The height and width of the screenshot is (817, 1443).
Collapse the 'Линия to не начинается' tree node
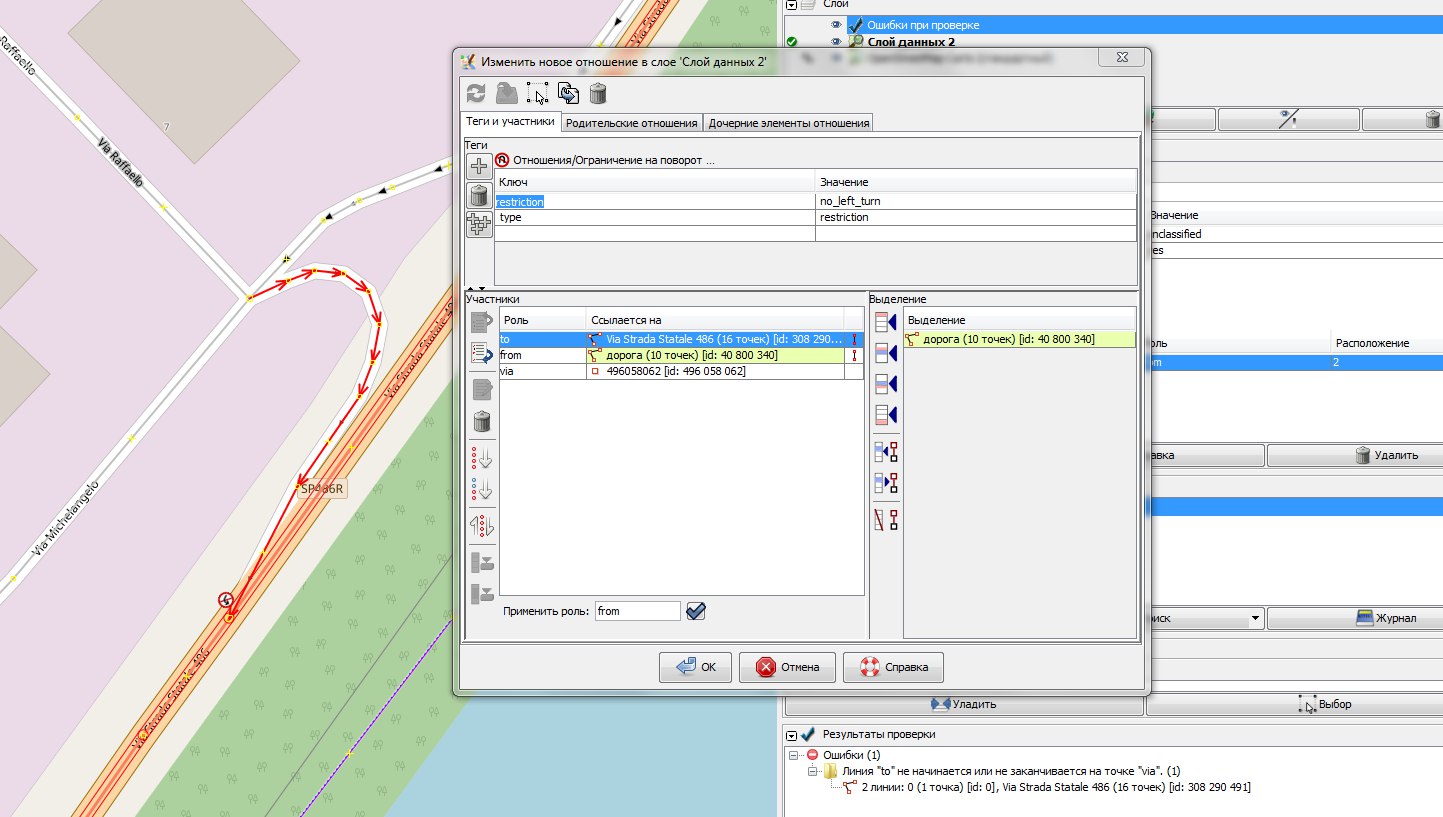pyautogui.click(x=812, y=771)
